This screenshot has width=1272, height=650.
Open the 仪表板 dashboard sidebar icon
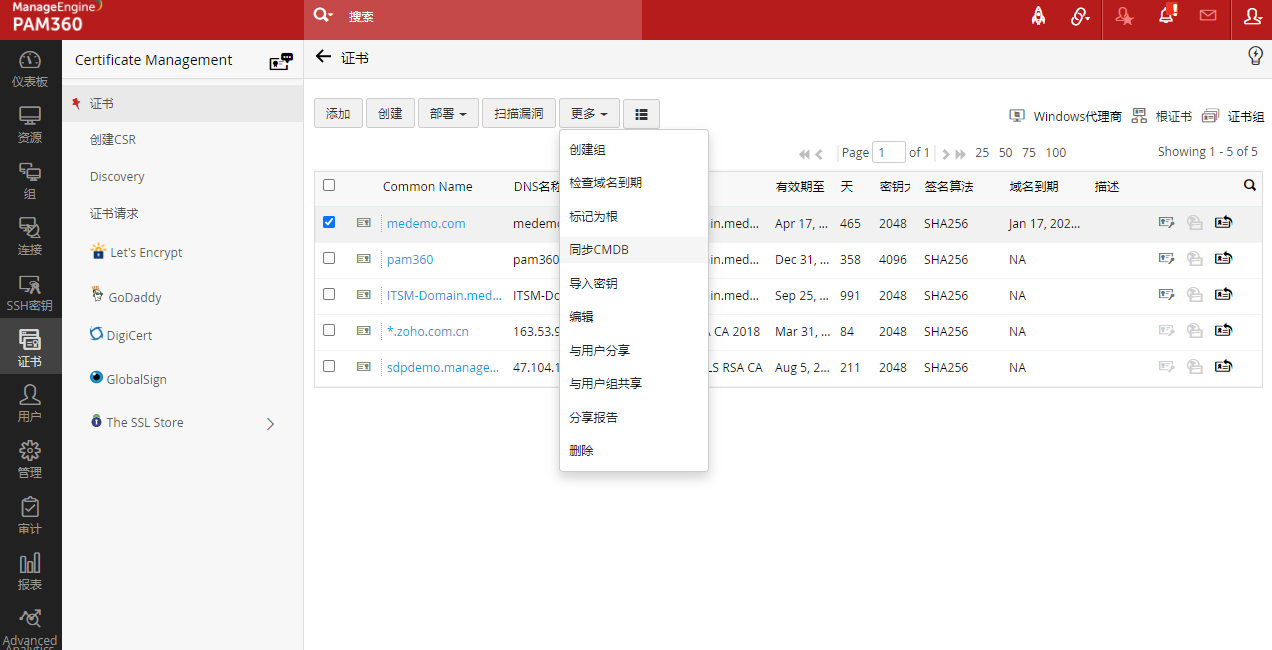(30, 69)
